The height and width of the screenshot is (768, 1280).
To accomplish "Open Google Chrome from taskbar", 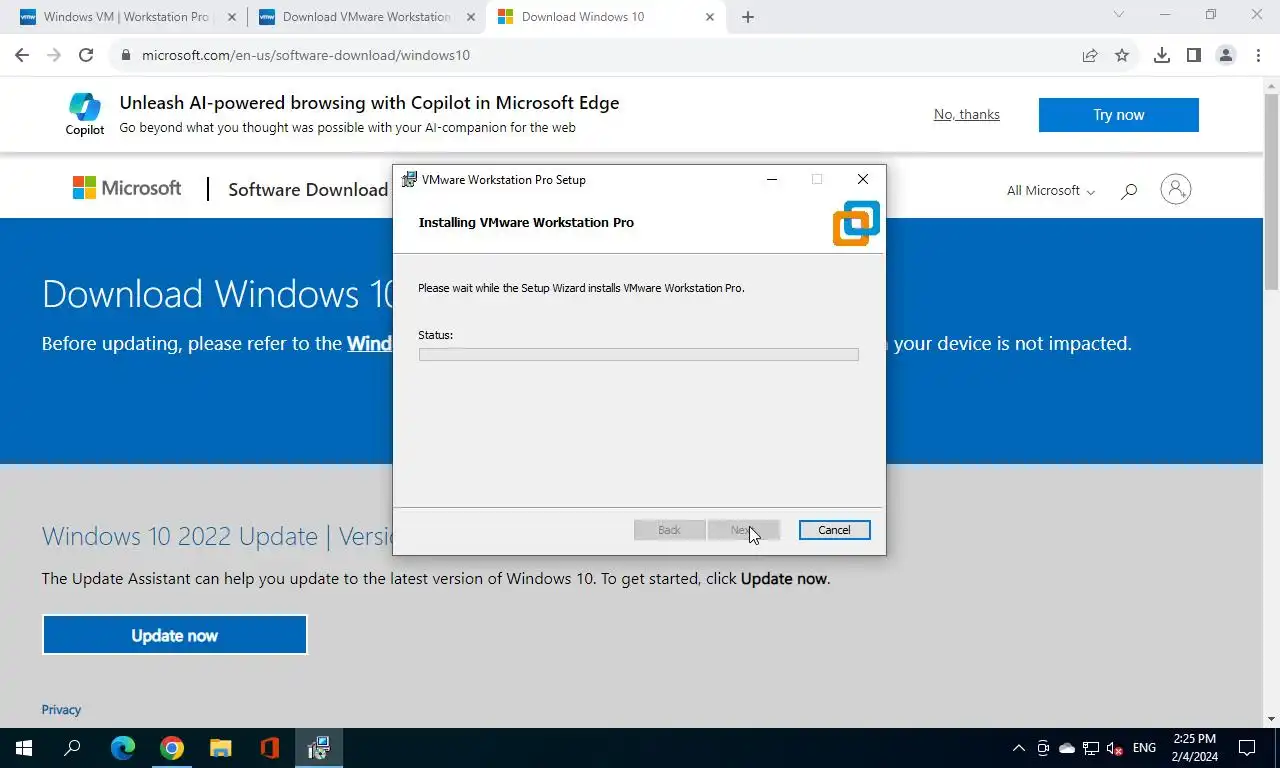I will (172, 748).
